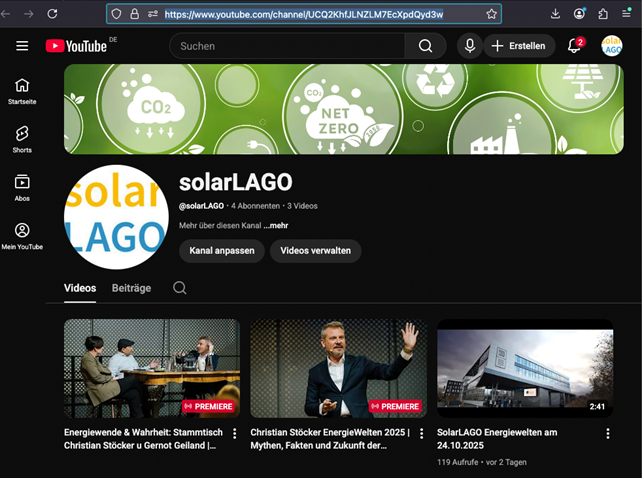Click the Kanal anpassen button

(x=222, y=251)
